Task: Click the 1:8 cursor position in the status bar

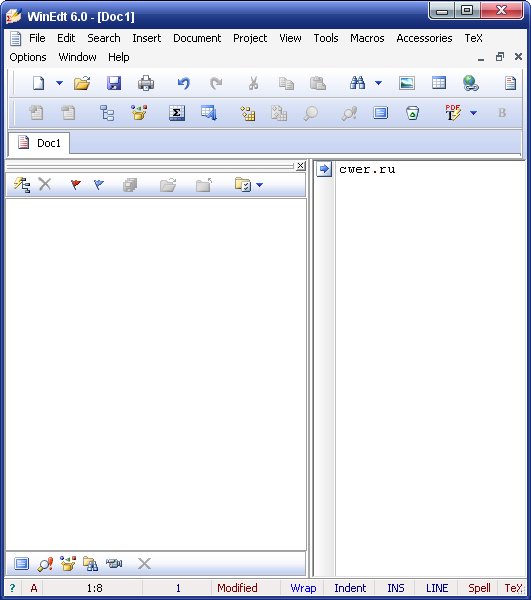Action: tap(94, 588)
